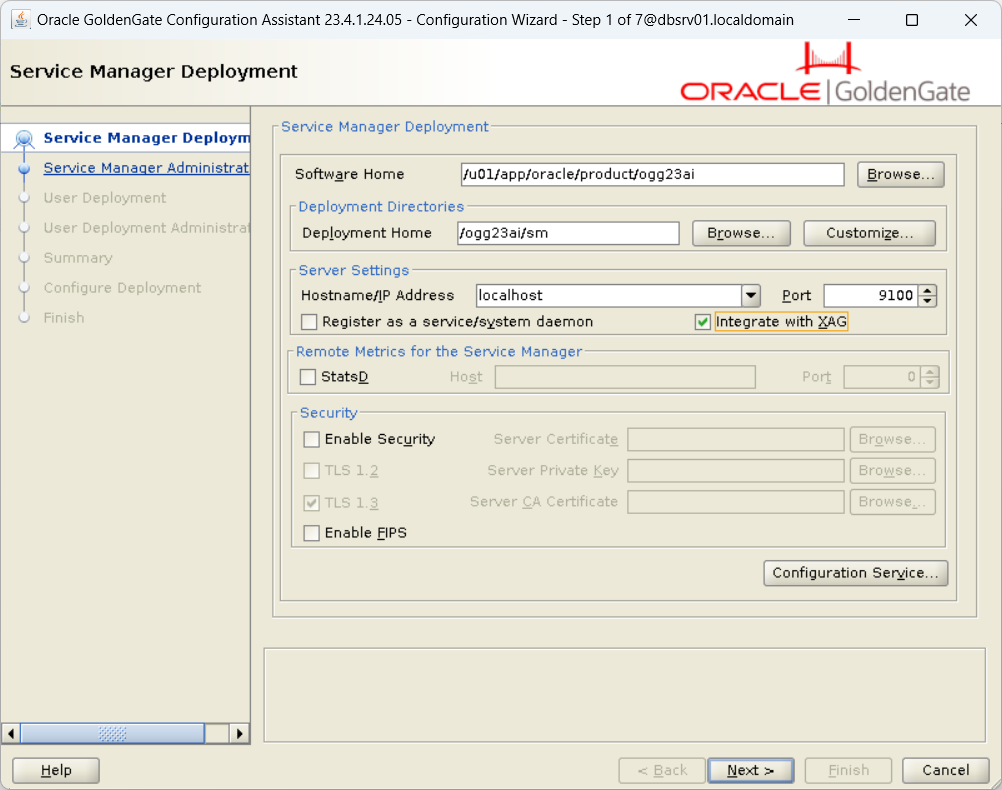
Task: Increase the Server Settings port value
Action: point(928,290)
